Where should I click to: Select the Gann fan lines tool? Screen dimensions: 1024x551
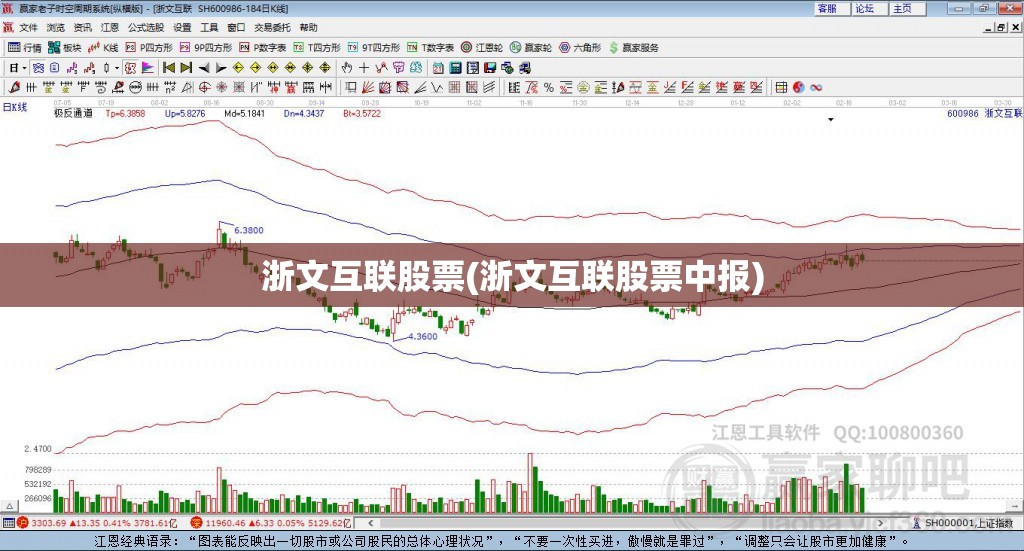click(368, 87)
